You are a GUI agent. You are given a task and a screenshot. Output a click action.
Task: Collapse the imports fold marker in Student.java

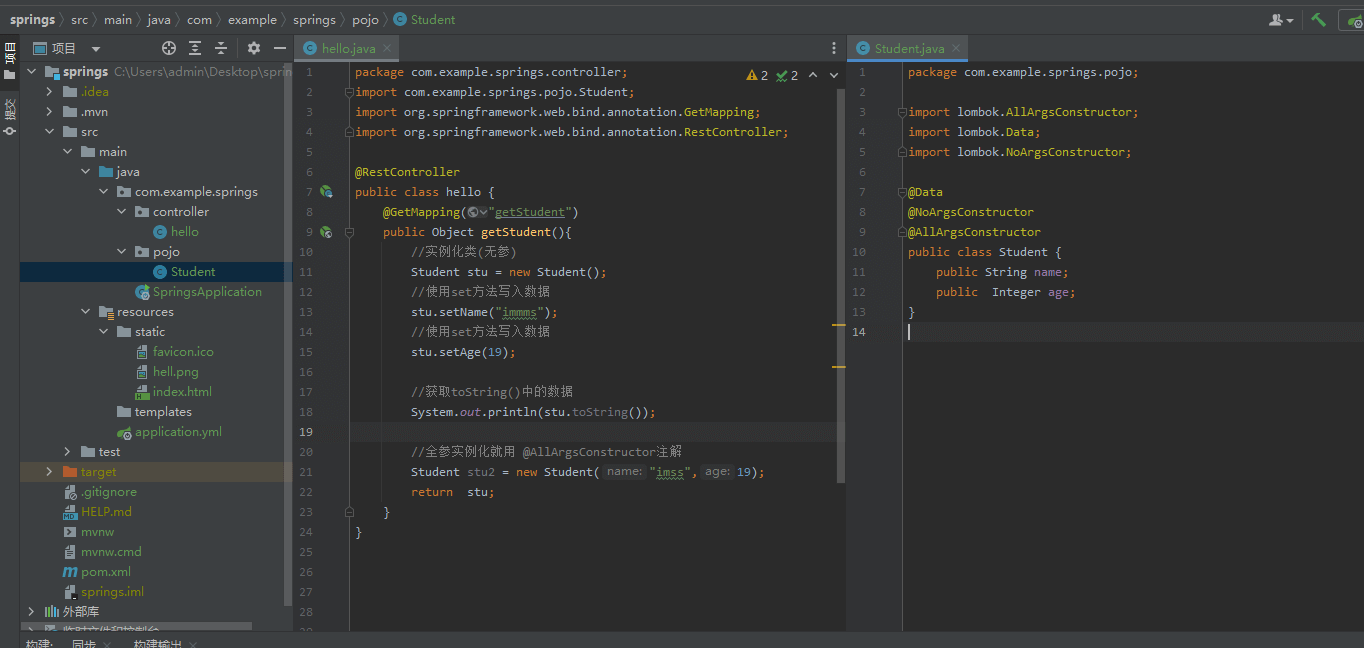[x=902, y=112]
